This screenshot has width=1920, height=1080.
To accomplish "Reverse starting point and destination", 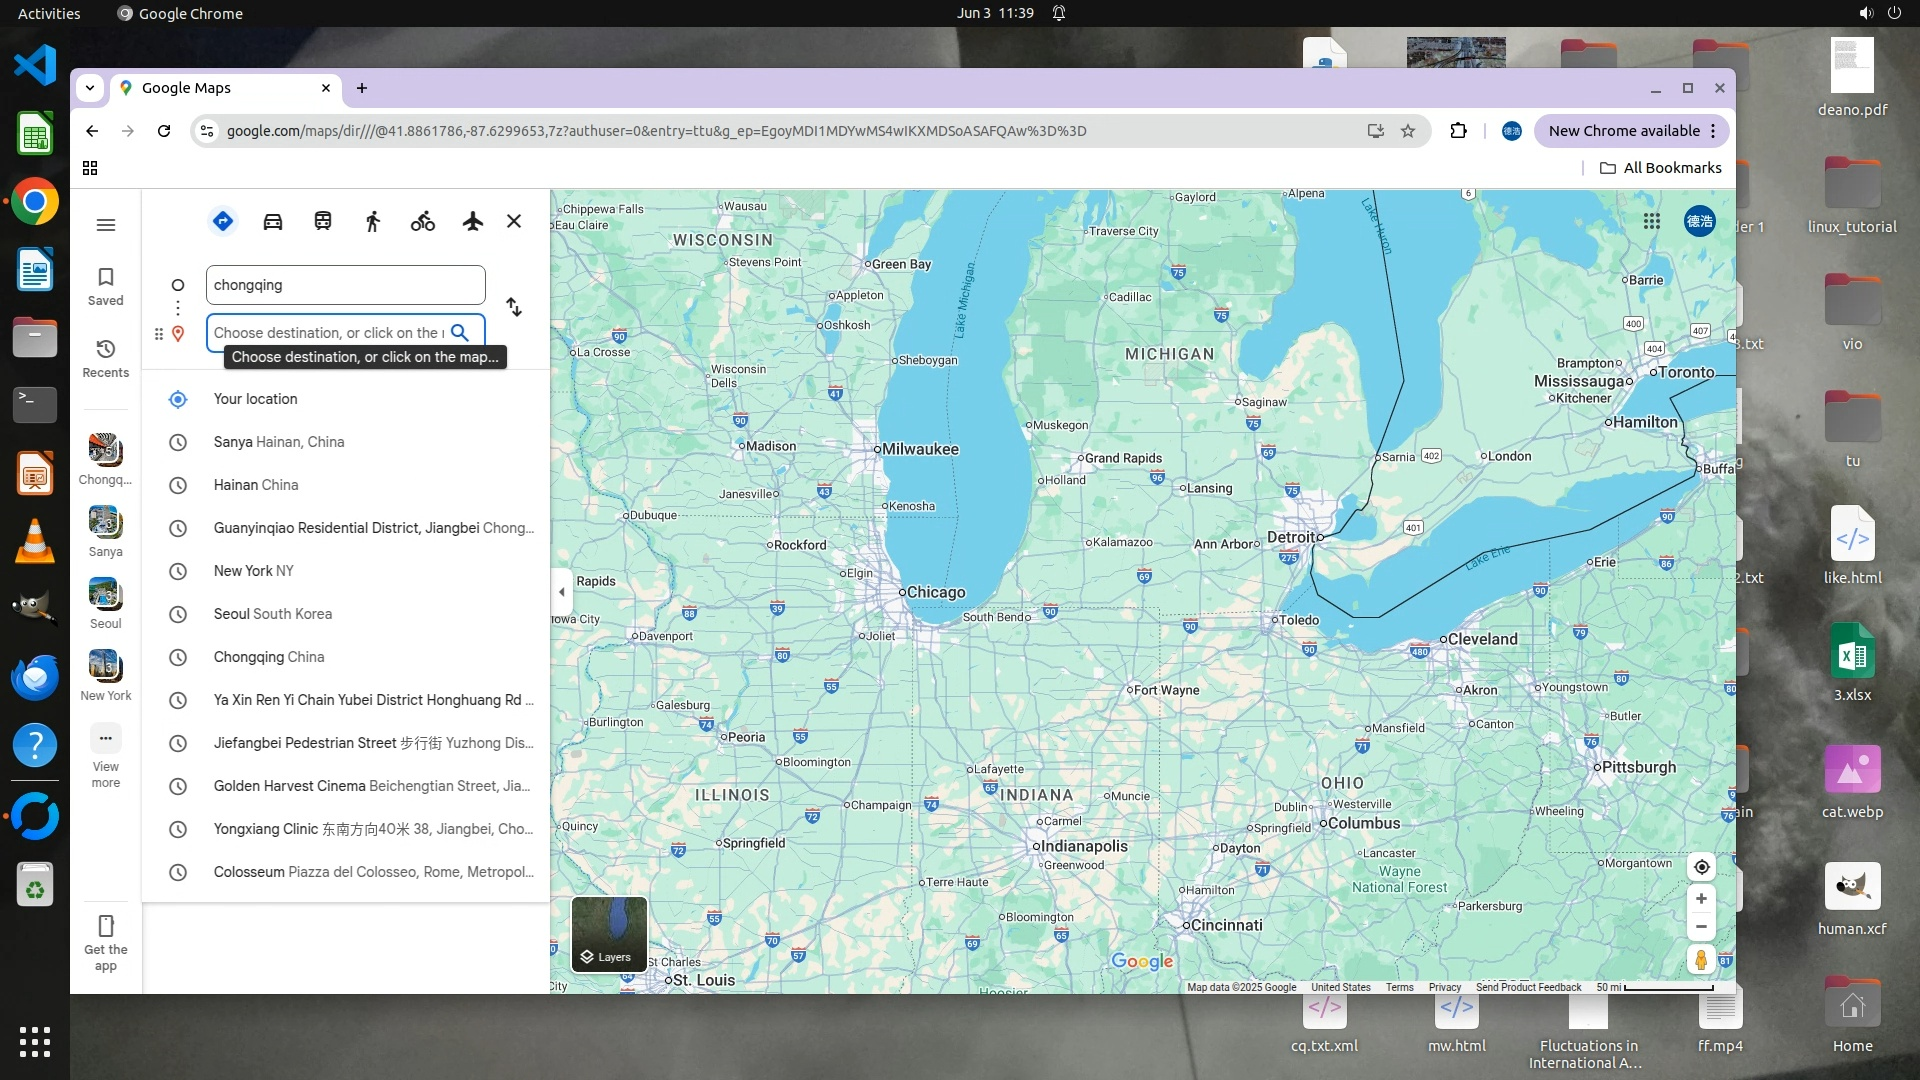I will click(x=514, y=307).
